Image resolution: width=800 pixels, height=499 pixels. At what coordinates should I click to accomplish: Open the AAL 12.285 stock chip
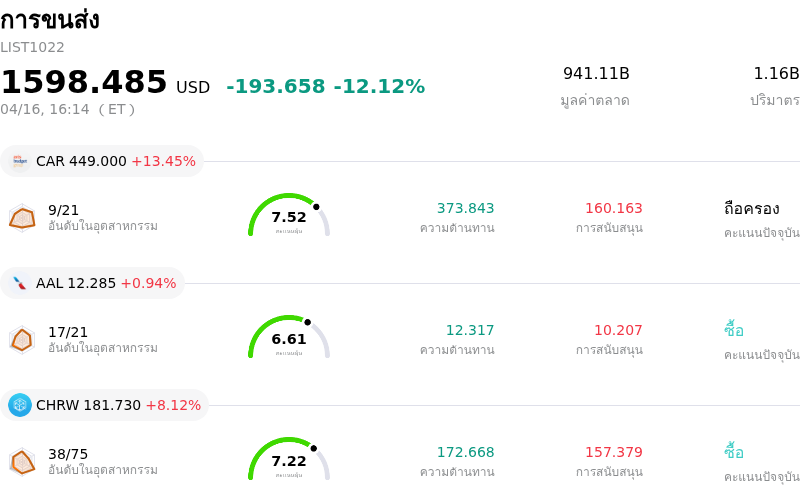(x=93, y=283)
